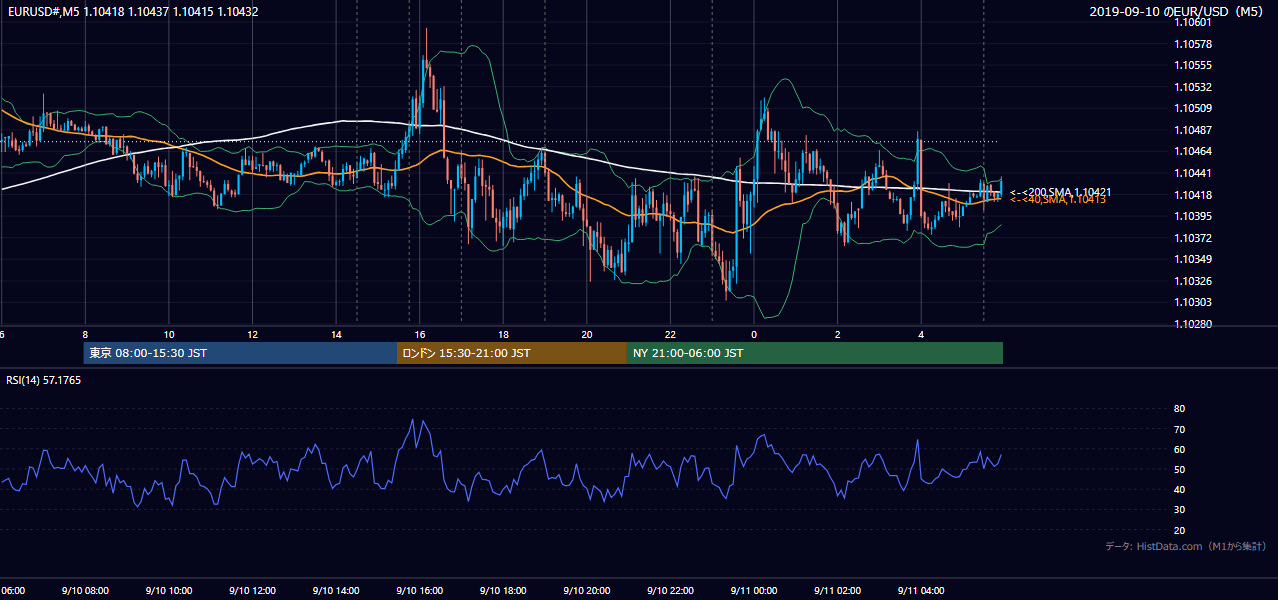Click price level 1.10578 on the axis
Image resolution: width=1278 pixels, height=600 pixels.
tap(1191, 45)
